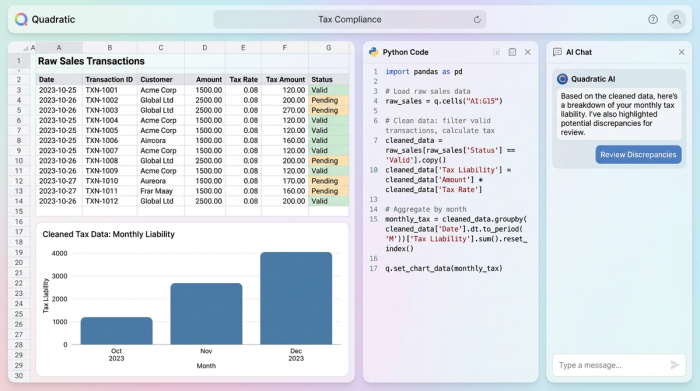Send the message with the arrow icon
This screenshot has height=391, width=700.
[675, 365]
